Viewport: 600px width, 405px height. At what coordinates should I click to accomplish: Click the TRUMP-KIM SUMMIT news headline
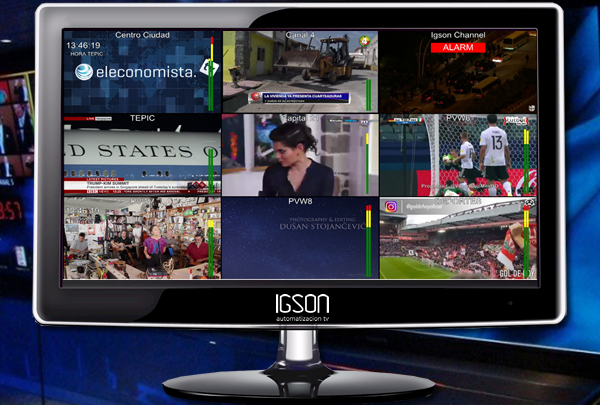106,183
